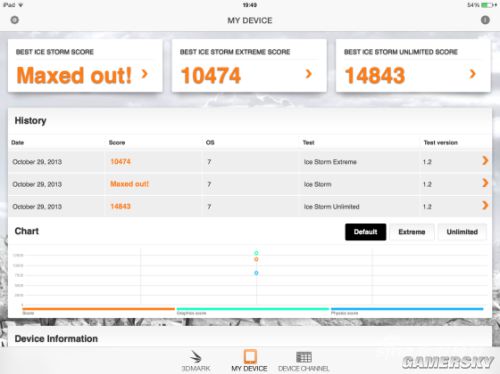The image size is (500, 374).
Task: Click the Chart section heading
Action: tap(27, 231)
